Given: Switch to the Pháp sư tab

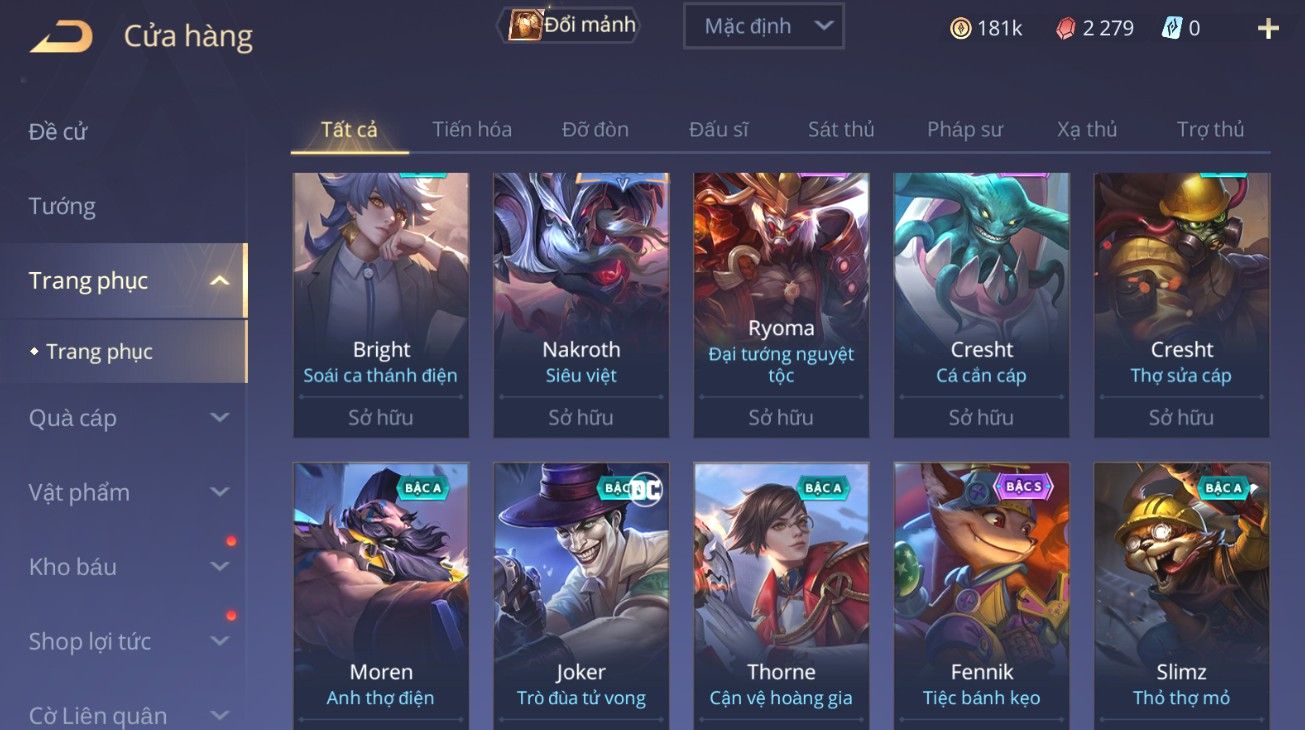Looking at the screenshot, I should point(964,129).
